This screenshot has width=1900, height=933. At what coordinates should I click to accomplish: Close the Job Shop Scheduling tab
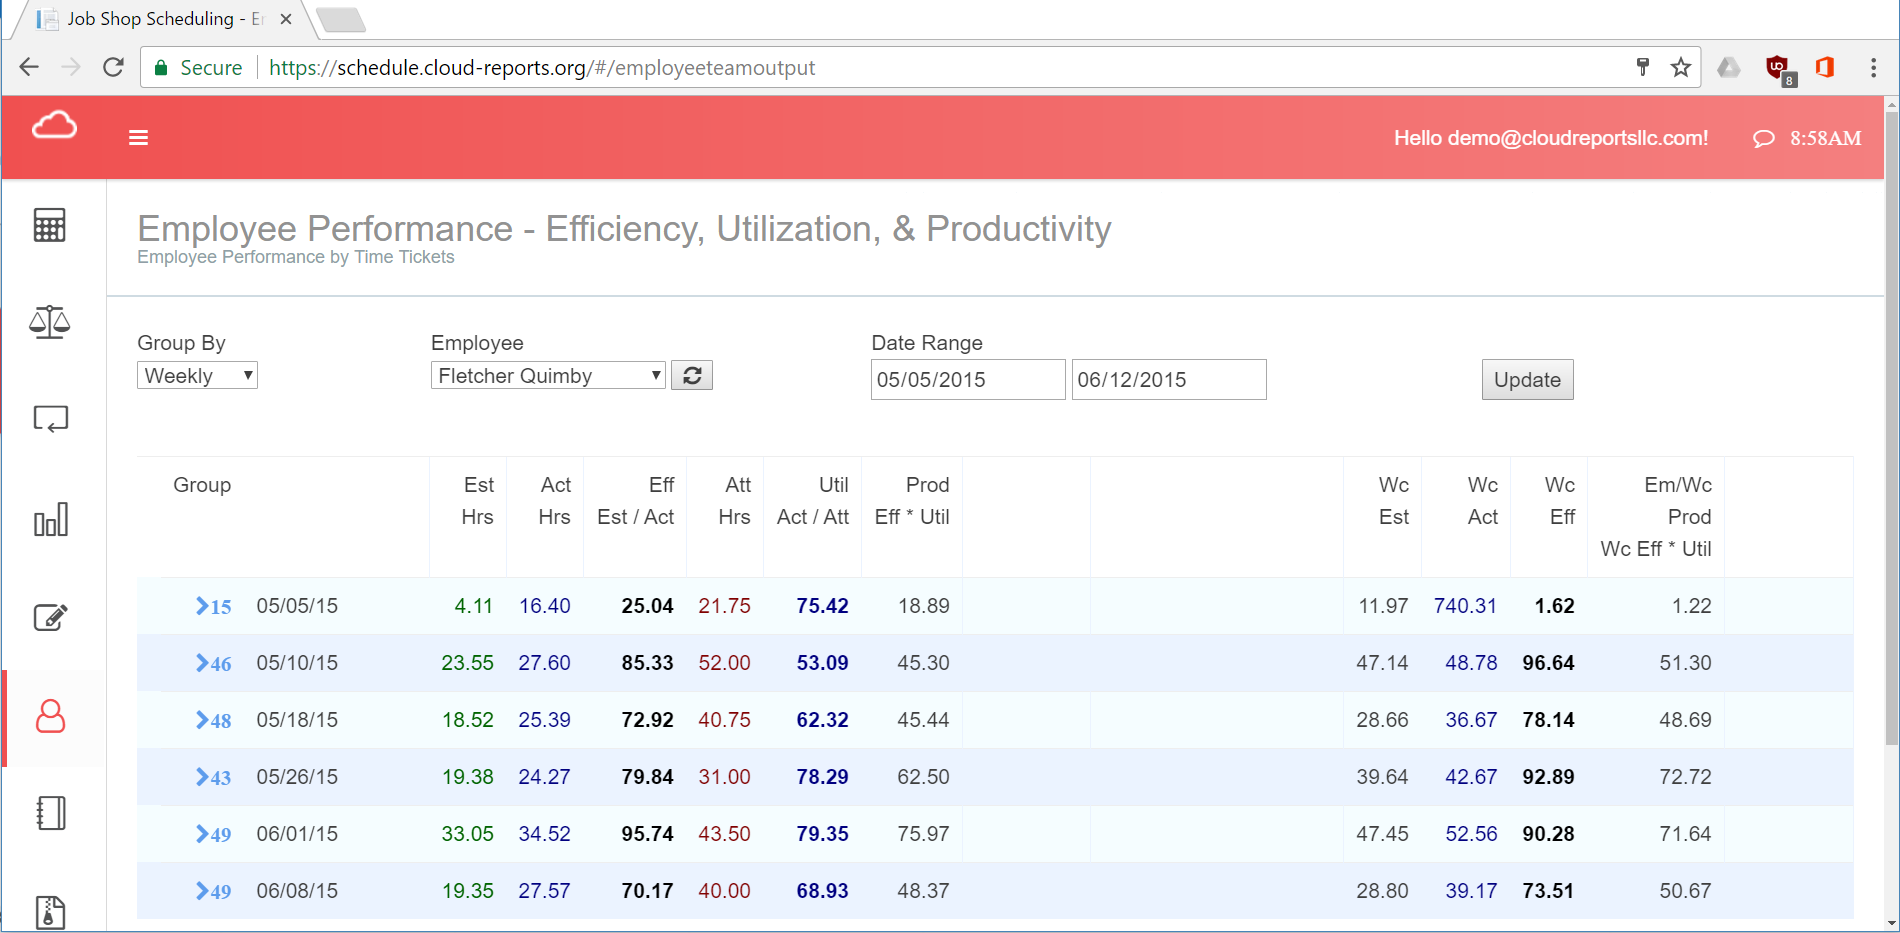click(286, 19)
